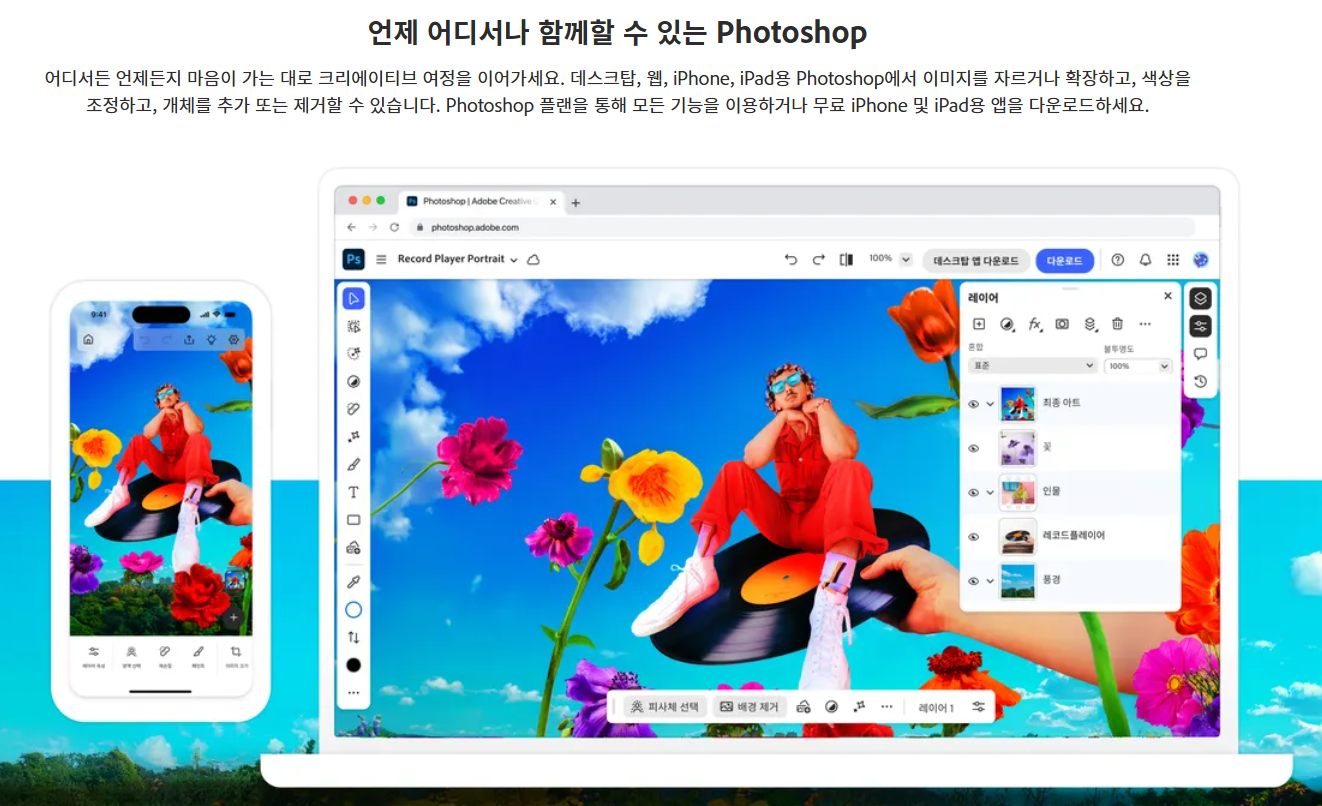Click the Photoshop browser tab
Image resolution: width=1322 pixels, height=806 pixels.
coord(481,201)
